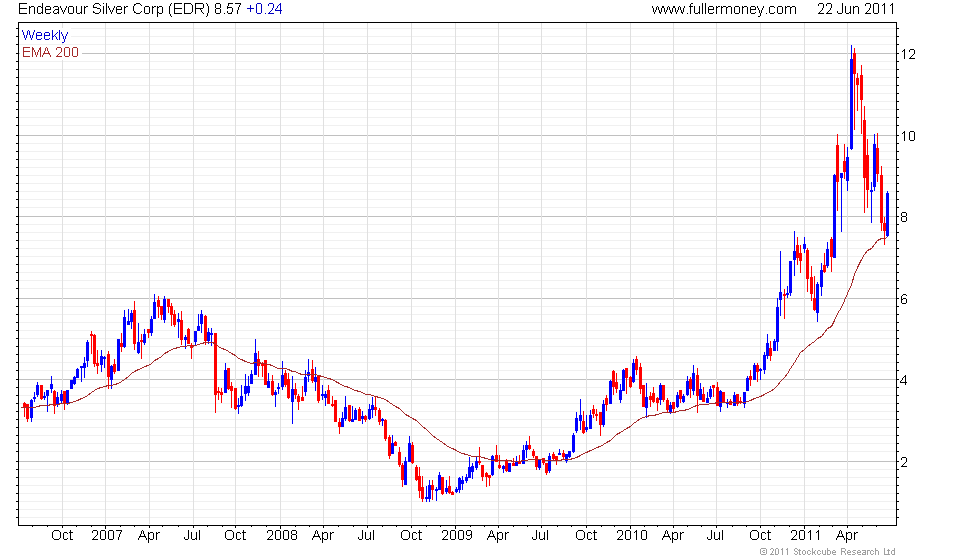Viewport: 980px width, 560px height.
Task: Click the 2011 year label on the time axis
Action: point(805,535)
